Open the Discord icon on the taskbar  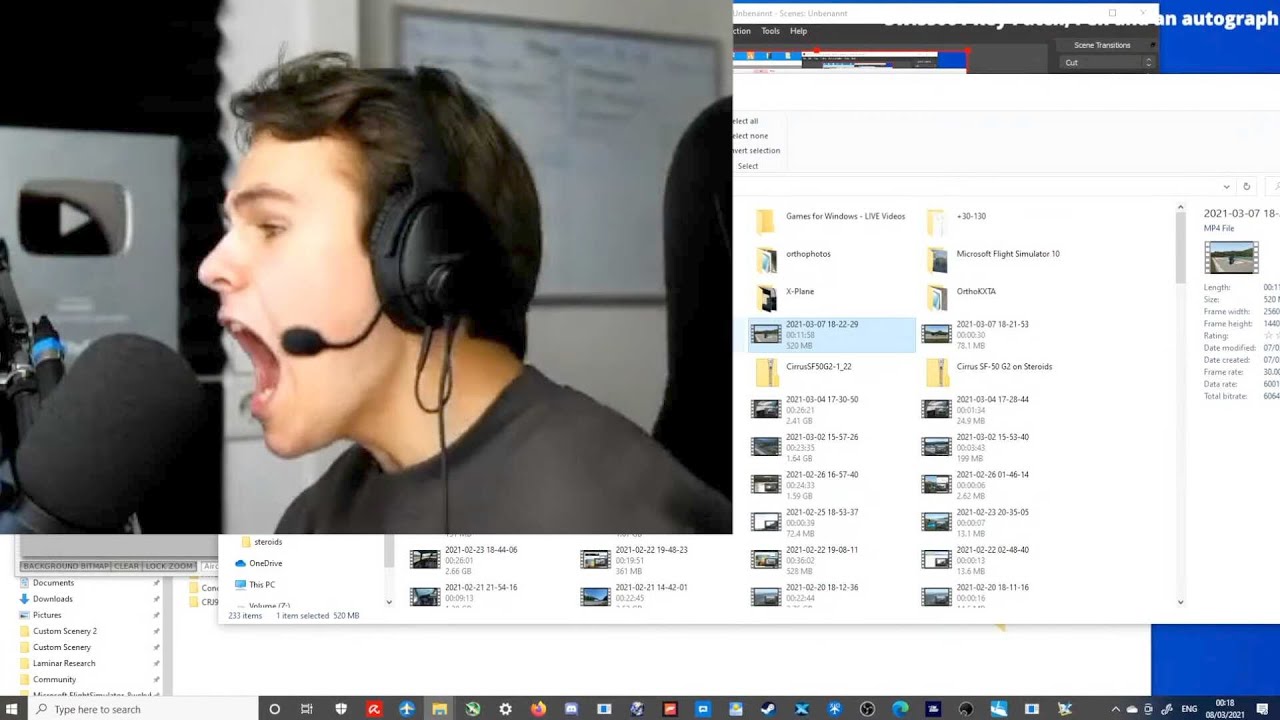coord(571,709)
